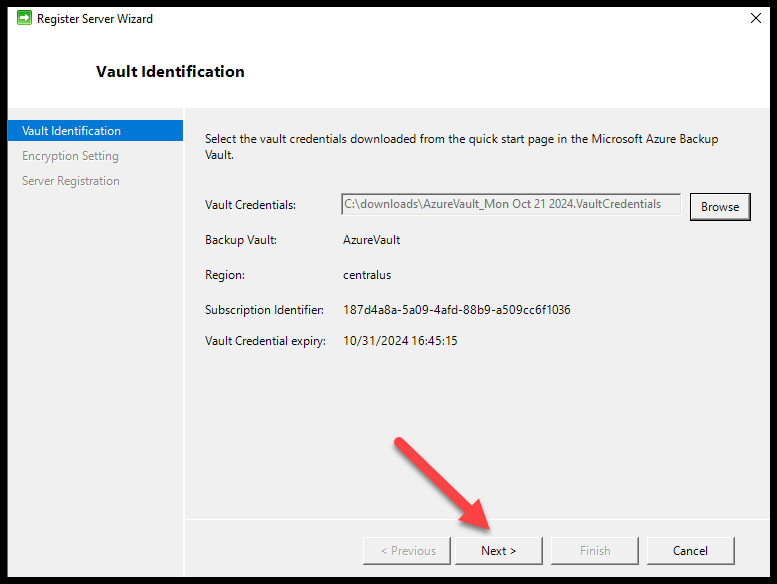Select the Vault Identification step

(x=95, y=131)
